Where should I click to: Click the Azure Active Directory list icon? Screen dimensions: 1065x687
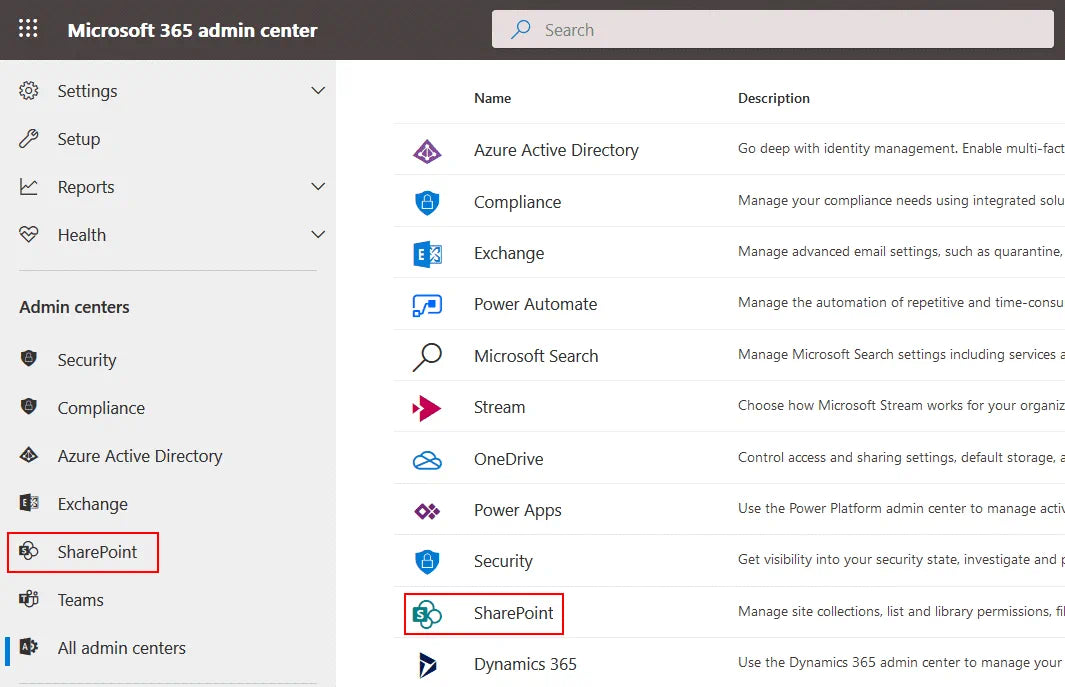[x=427, y=151]
